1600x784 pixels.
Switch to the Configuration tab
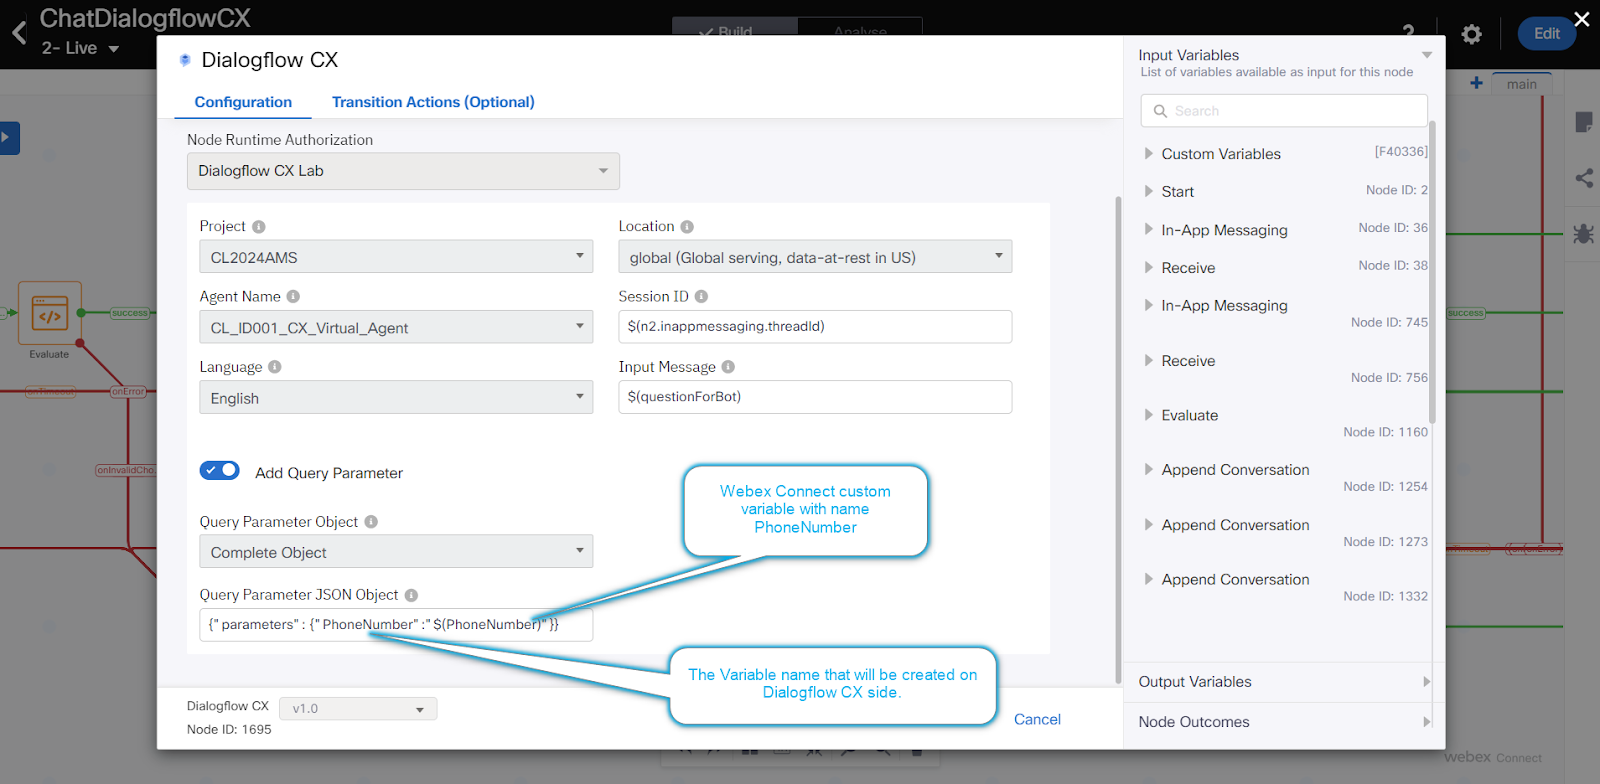[x=243, y=102]
